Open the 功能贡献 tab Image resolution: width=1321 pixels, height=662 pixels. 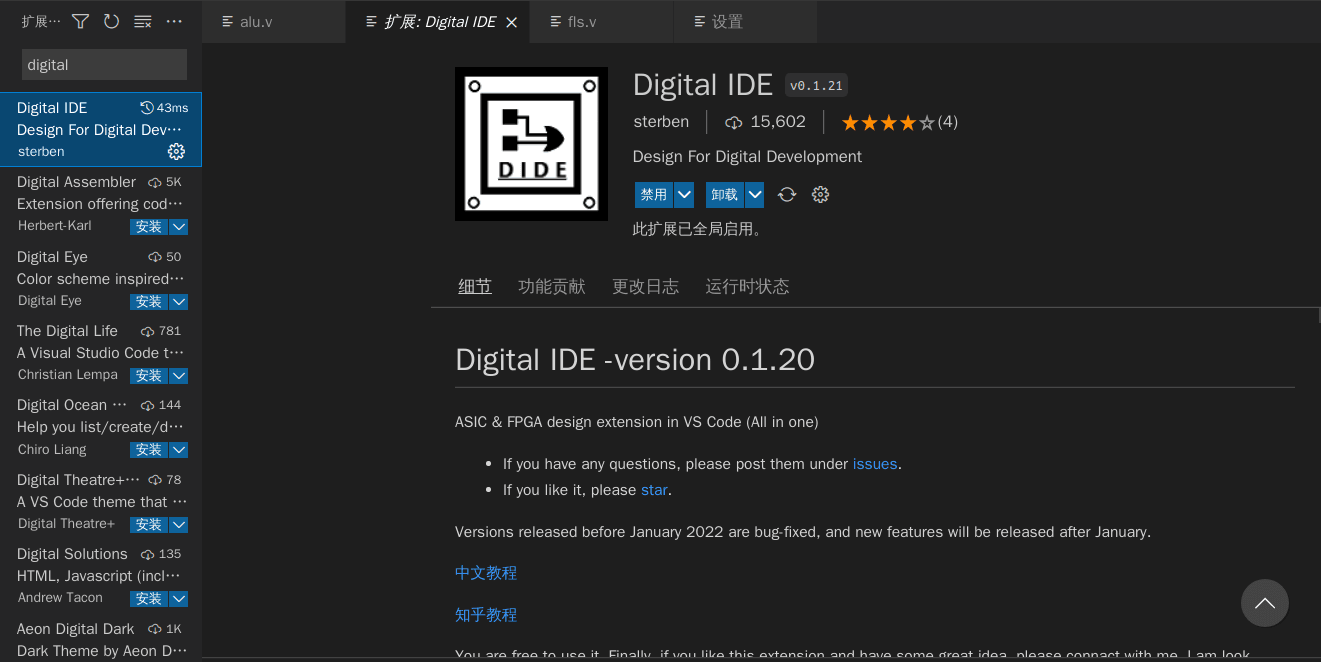pyautogui.click(x=552, y=287)
